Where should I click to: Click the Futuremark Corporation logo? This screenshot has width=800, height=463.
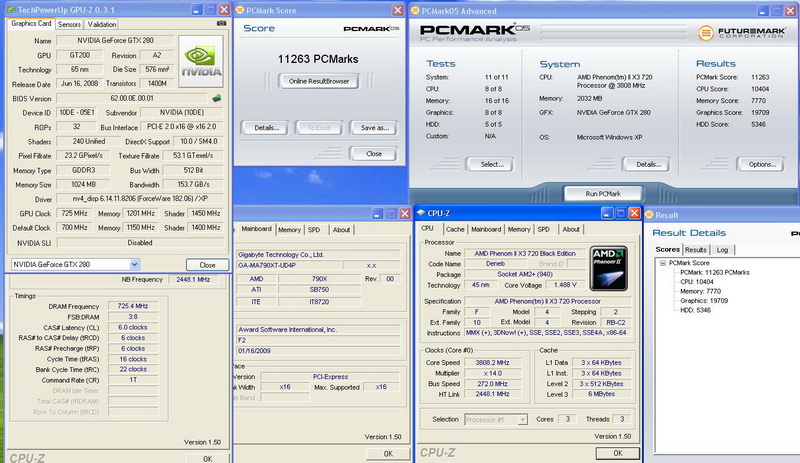click(x=741, y=33)
